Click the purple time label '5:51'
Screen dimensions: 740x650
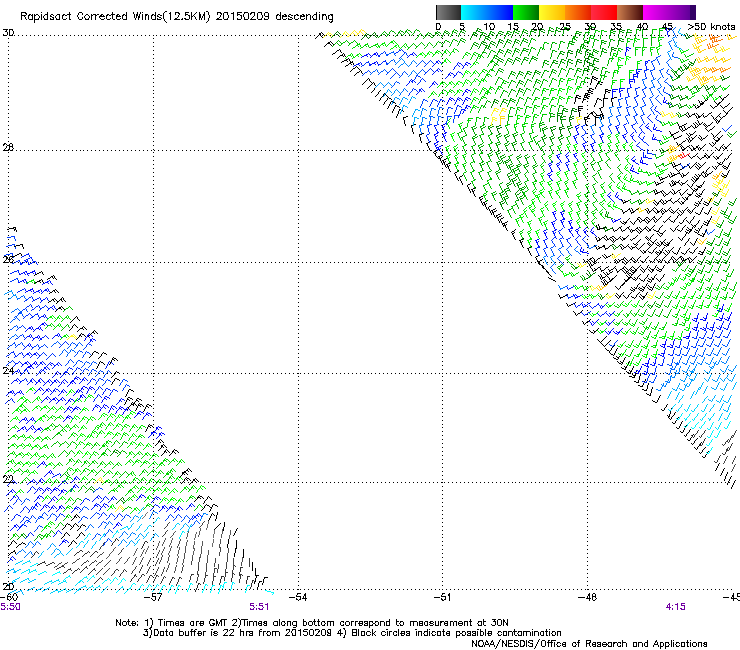(x=259, y=607)
